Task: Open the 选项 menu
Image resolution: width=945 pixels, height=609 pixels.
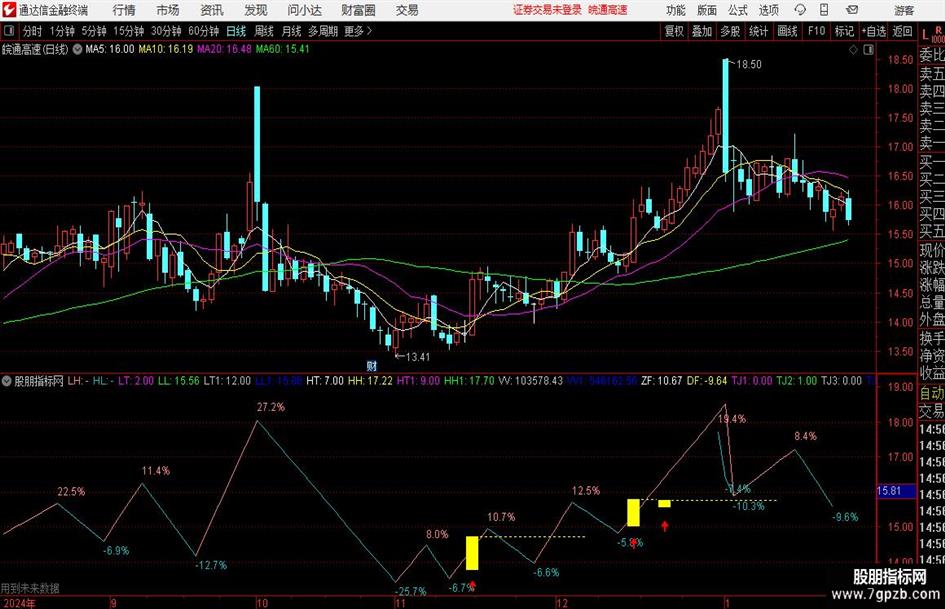Action: pyautogui.click(x=768, y=10)
